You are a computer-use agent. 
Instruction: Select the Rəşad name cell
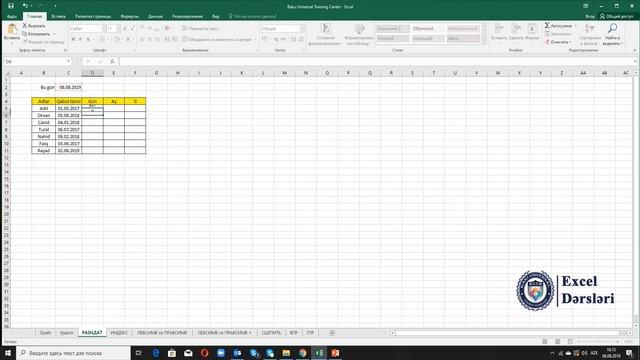tap(44, 151)
